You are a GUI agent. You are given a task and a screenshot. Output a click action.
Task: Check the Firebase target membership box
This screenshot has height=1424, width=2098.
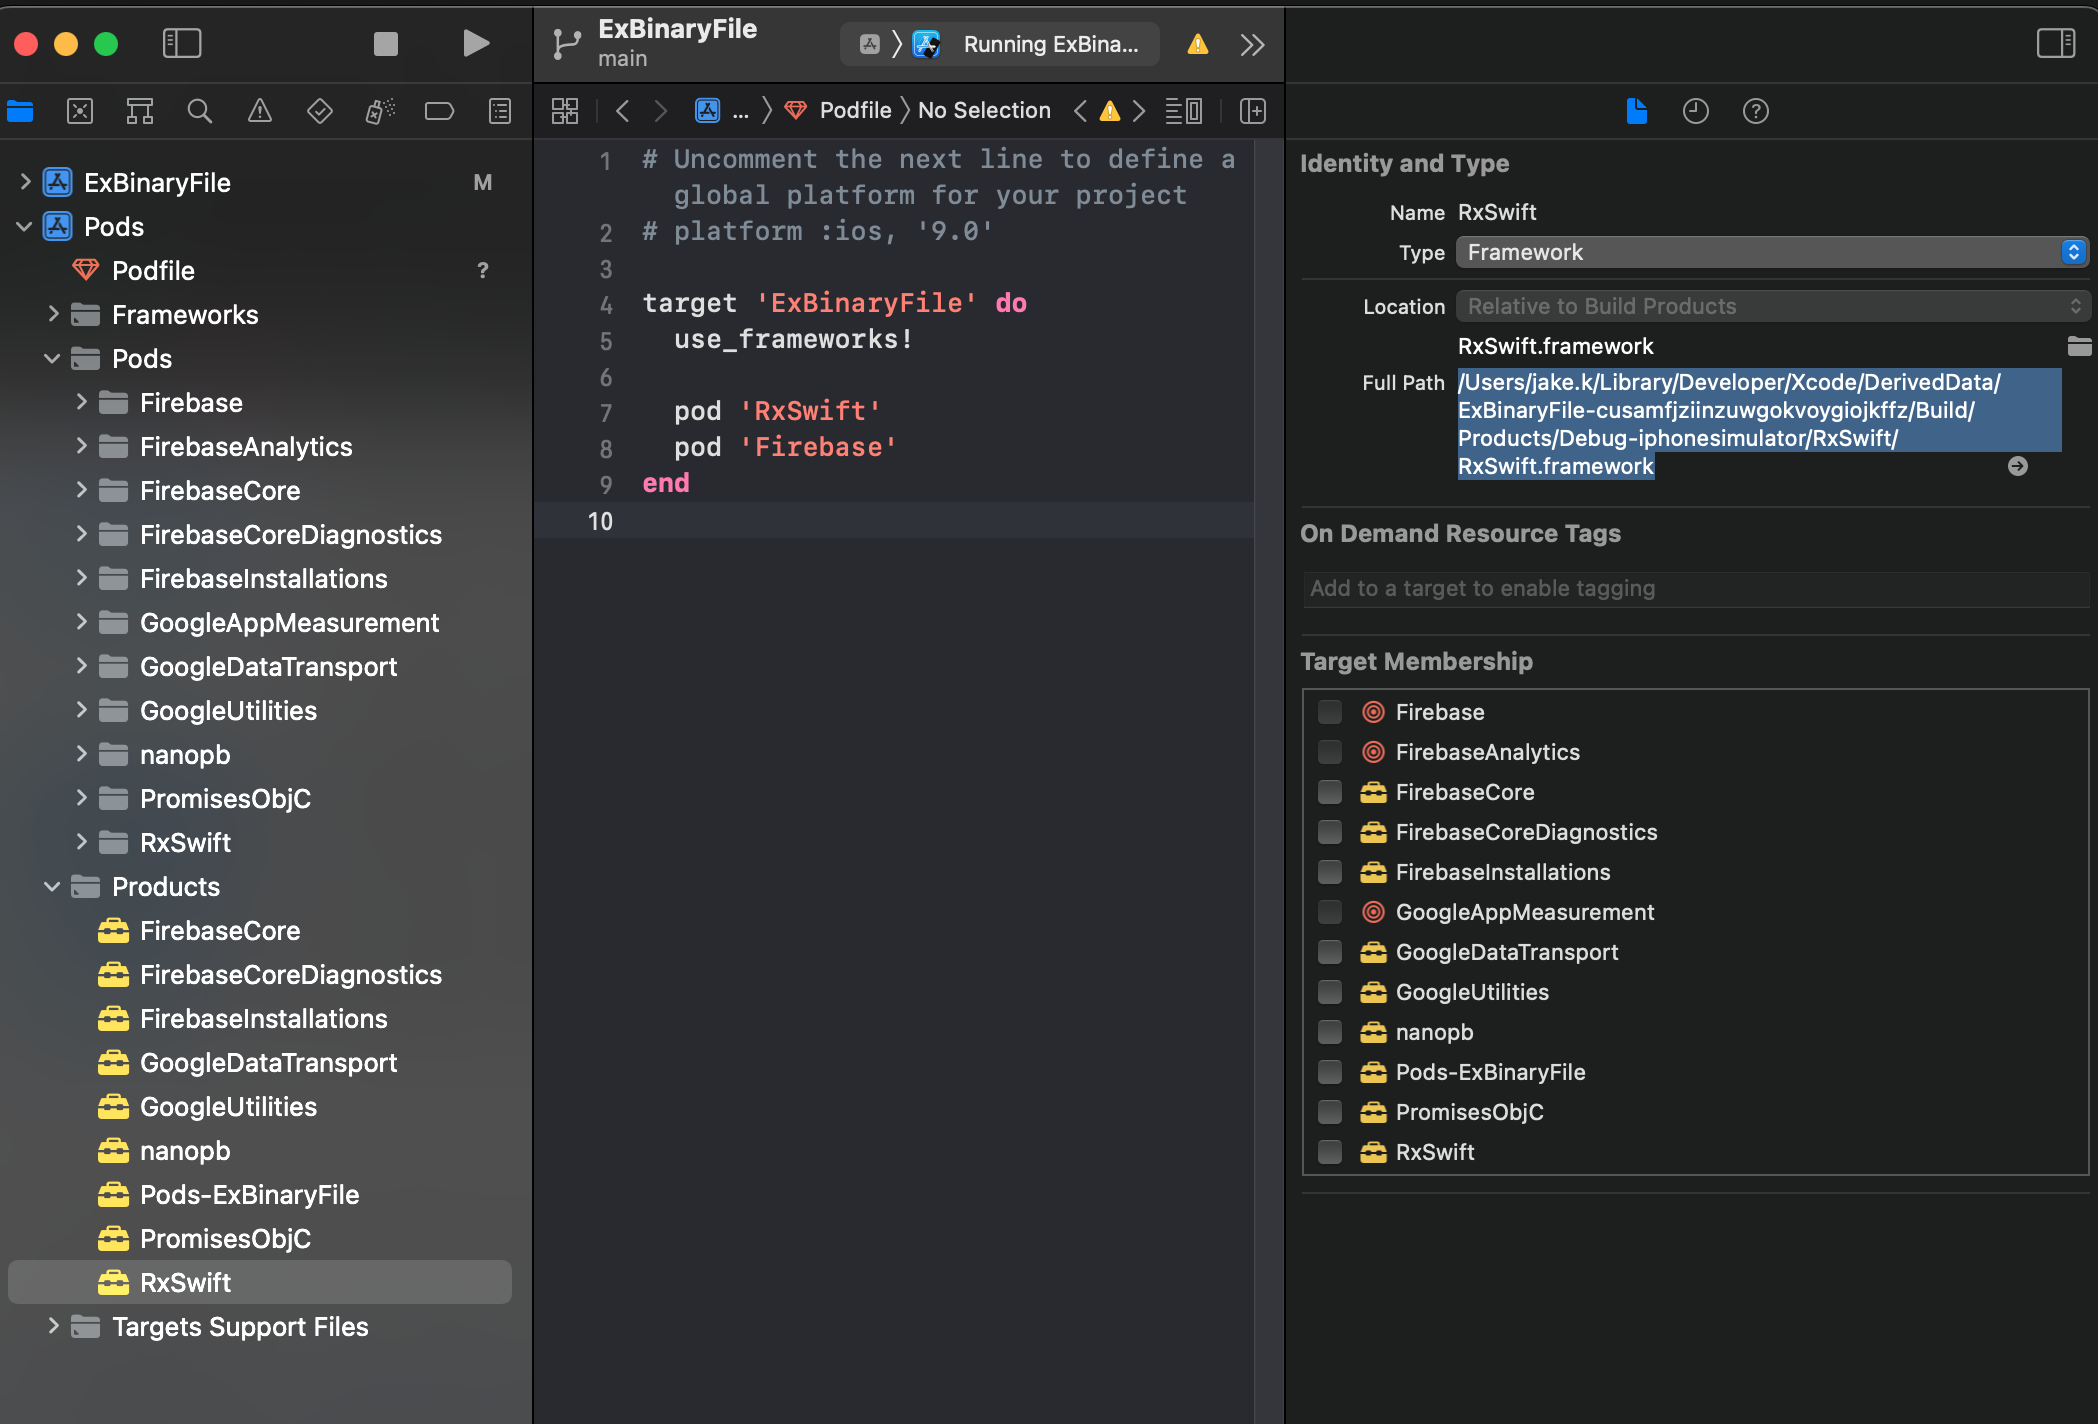point(1329,712)
